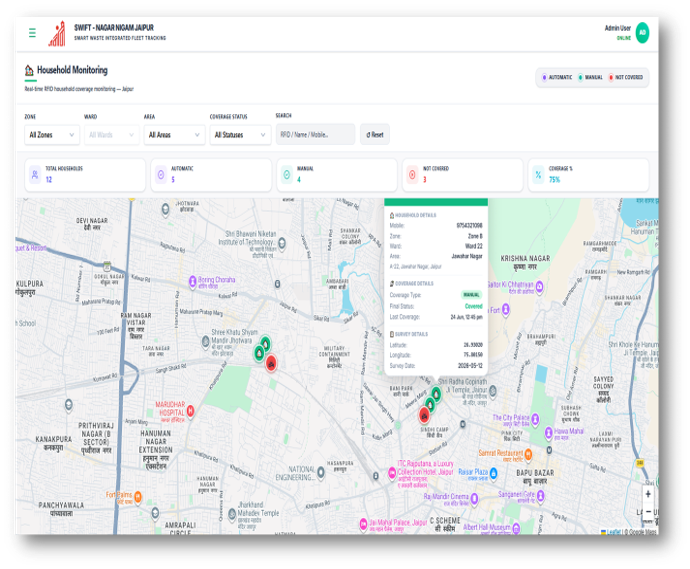
Task: Select the red household marker near Sindhi Camp
Action: coord(424,415)
